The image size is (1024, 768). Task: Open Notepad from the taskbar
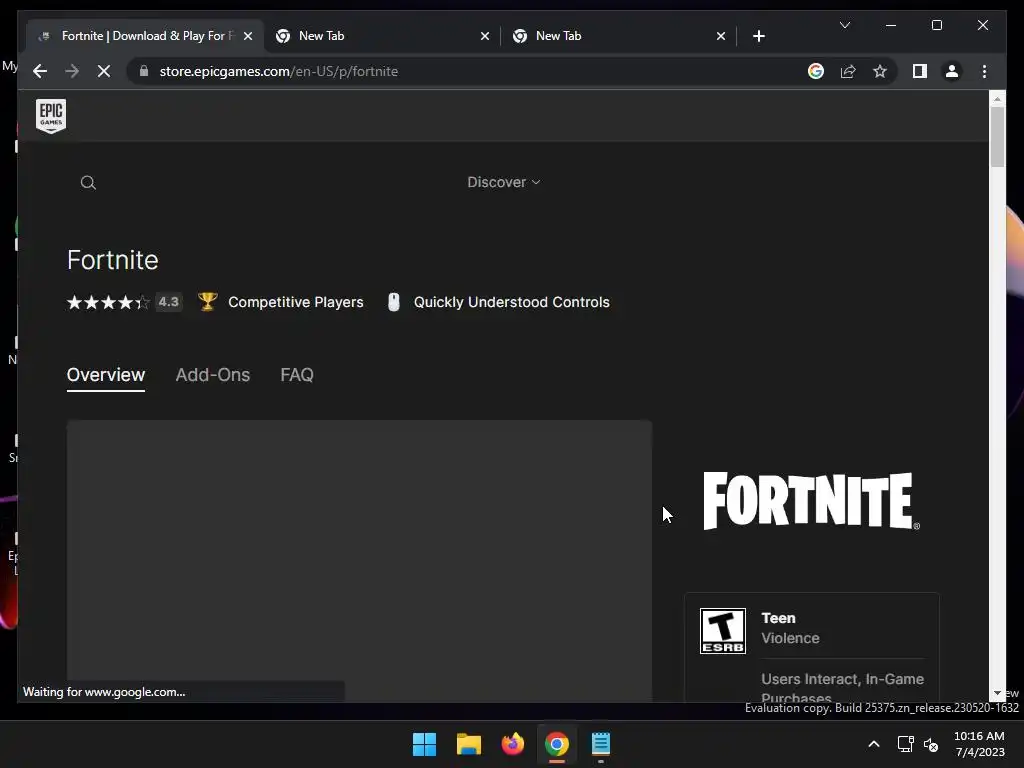click(601, 744)
